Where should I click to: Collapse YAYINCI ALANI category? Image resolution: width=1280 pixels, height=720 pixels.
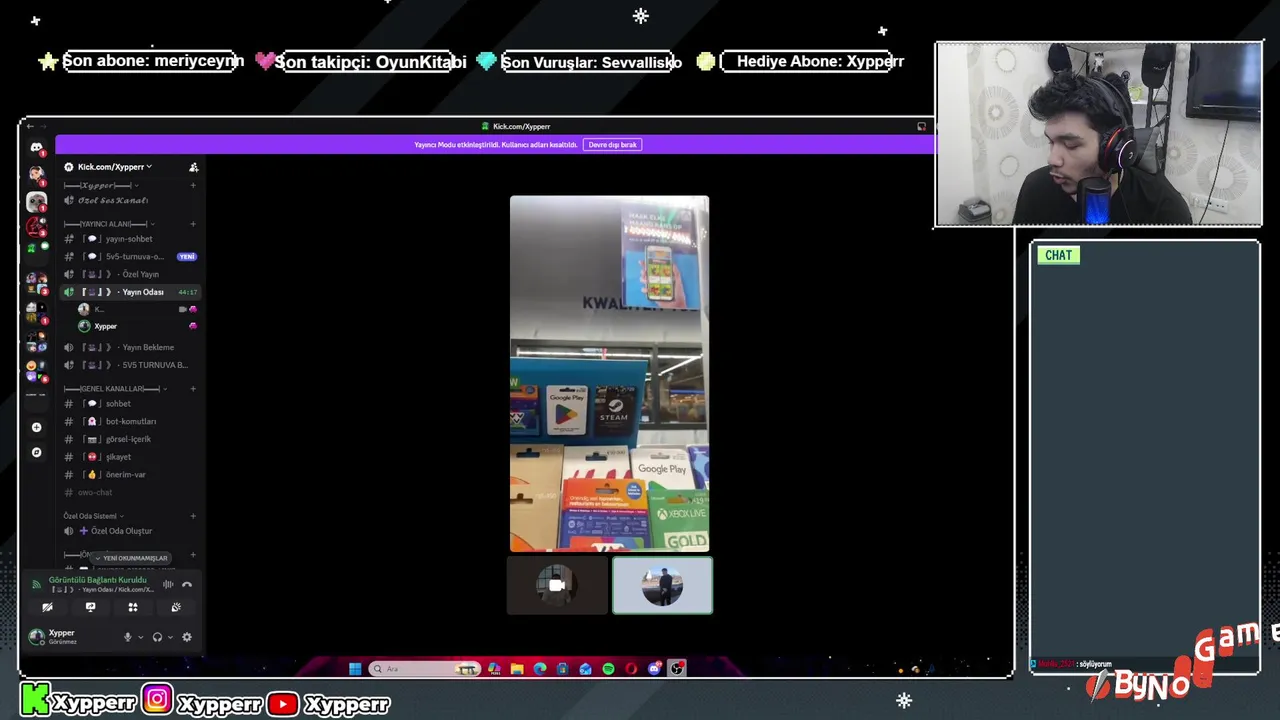click(x=108, y=224)
